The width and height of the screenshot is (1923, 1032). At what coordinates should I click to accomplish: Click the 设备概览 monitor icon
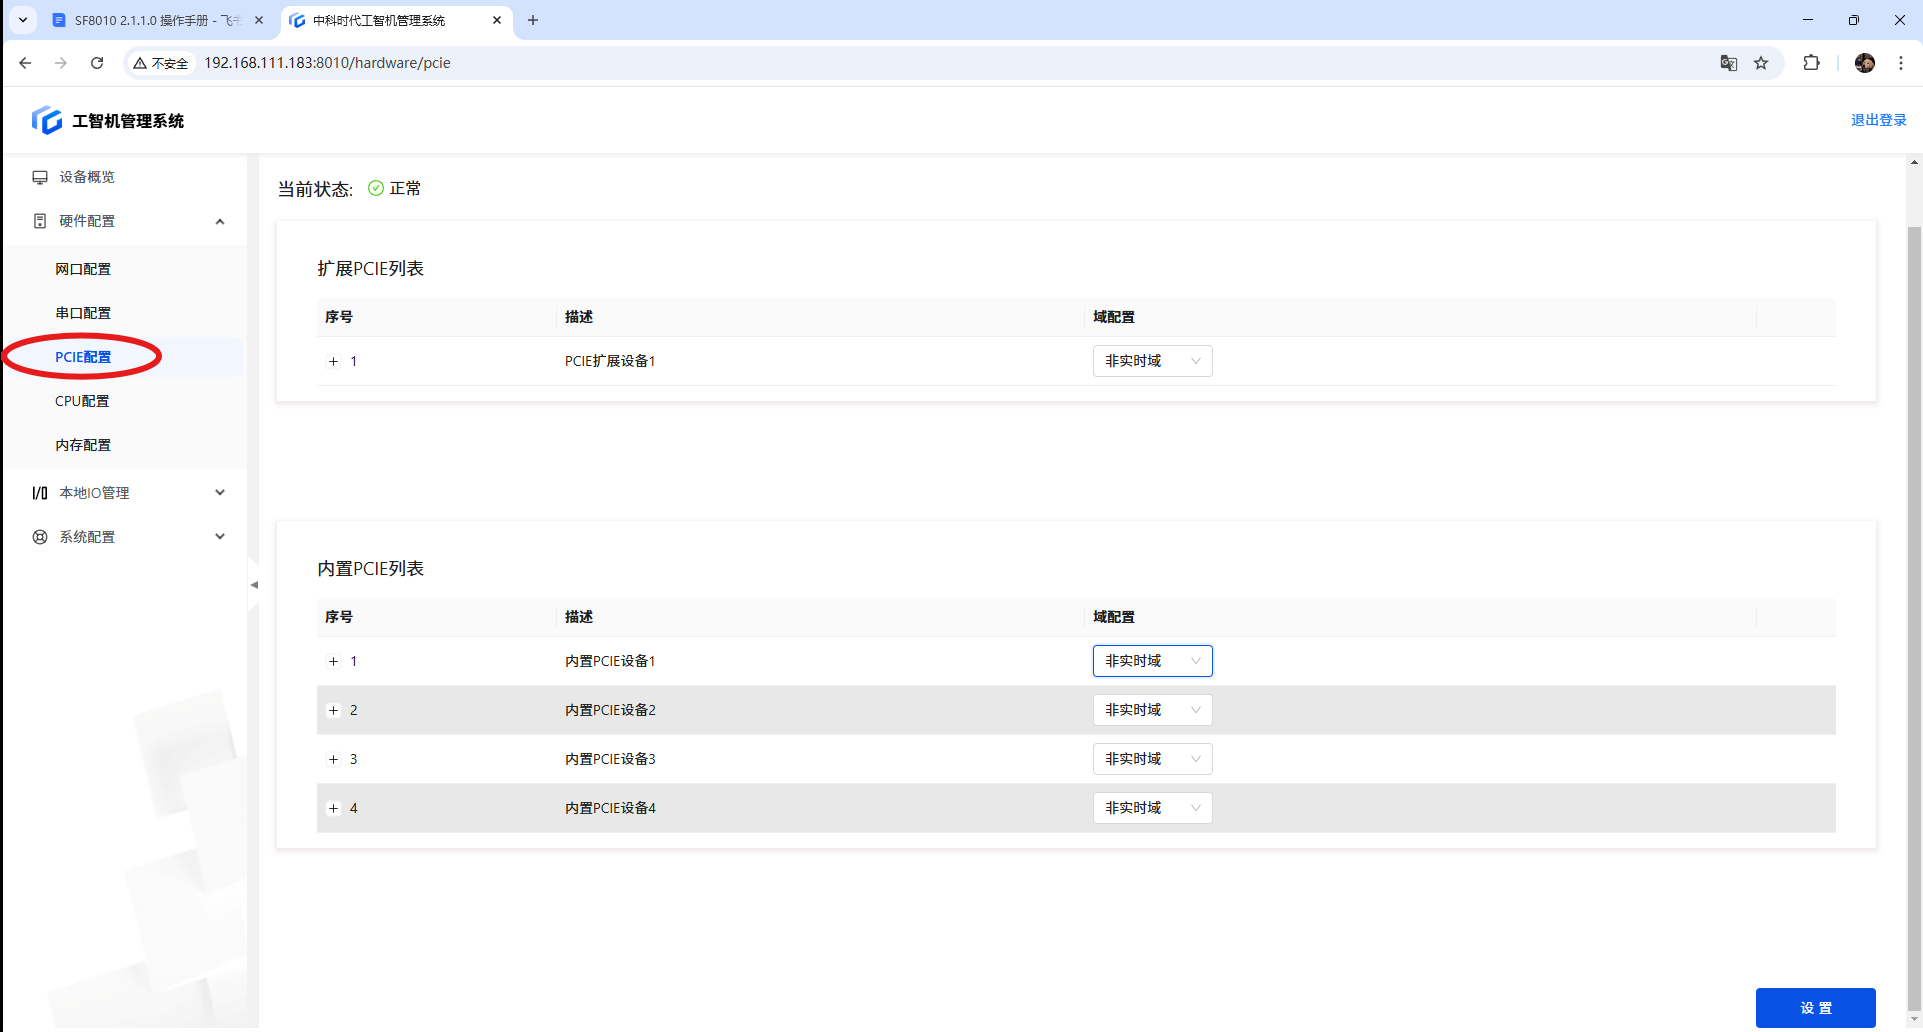(x=40, y=177)
